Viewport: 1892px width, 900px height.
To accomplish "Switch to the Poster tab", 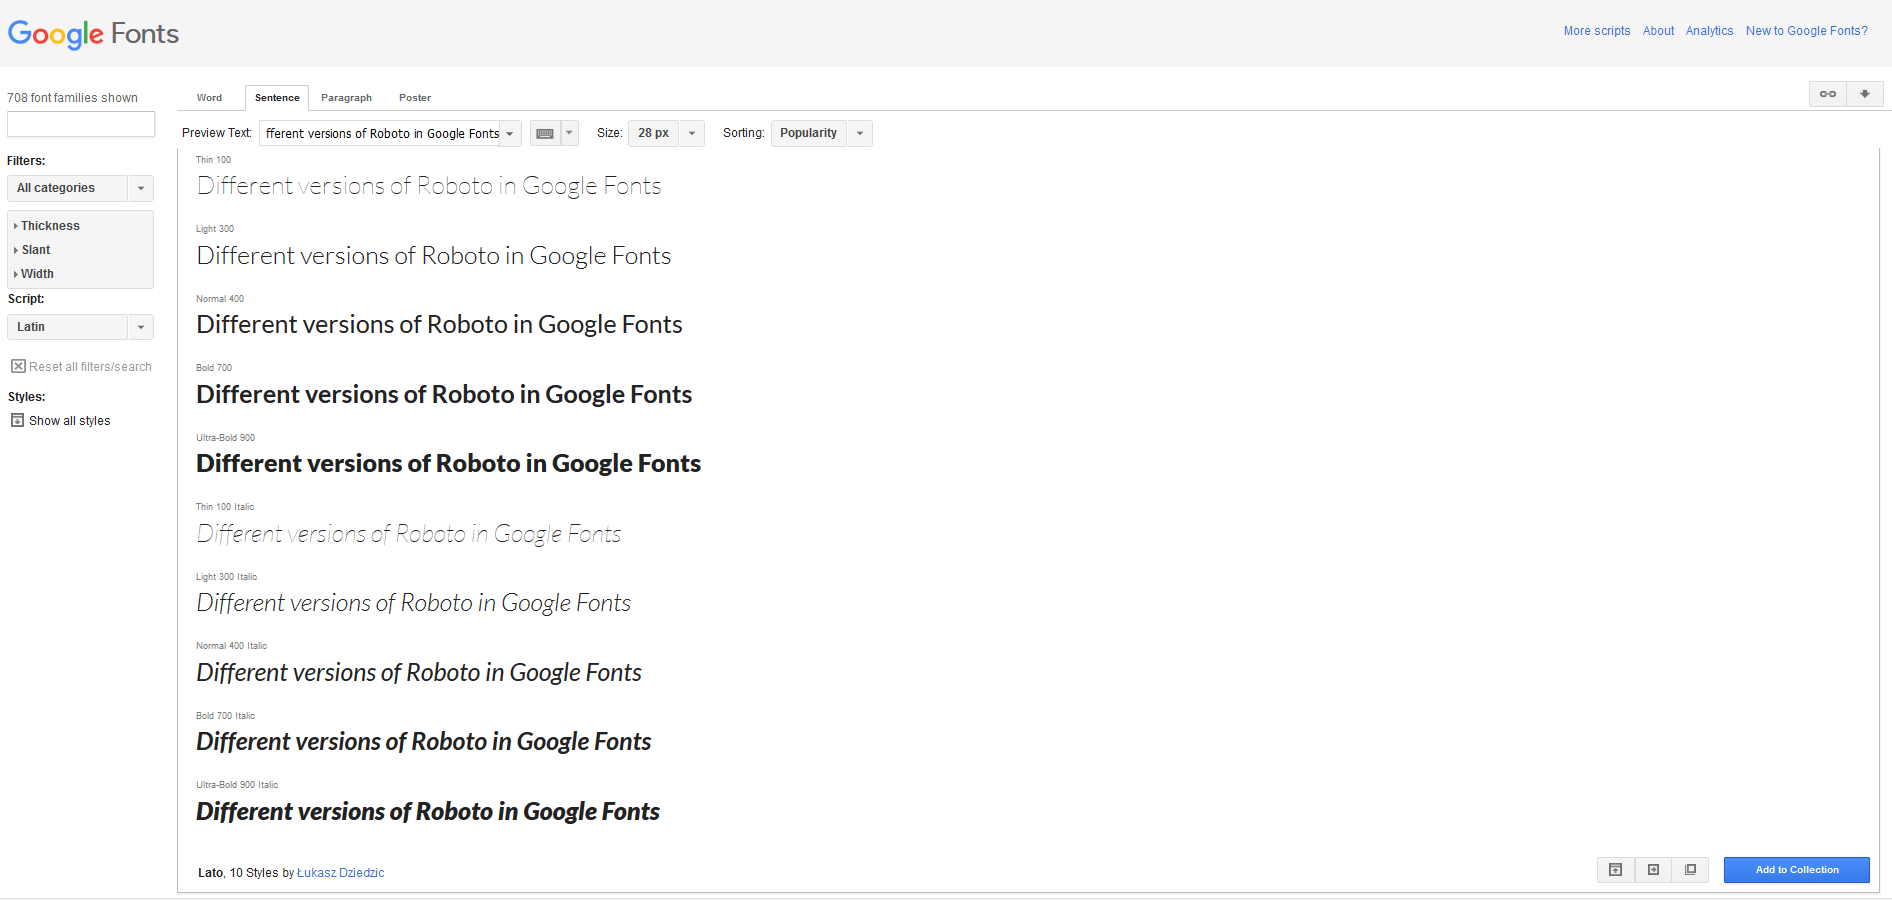I will click(x=415, y=98).
